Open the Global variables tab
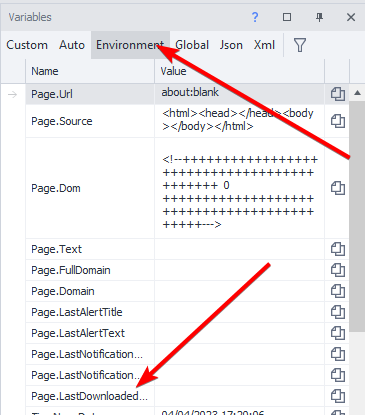Screen dimensions: 365x415 coord(192,45)
